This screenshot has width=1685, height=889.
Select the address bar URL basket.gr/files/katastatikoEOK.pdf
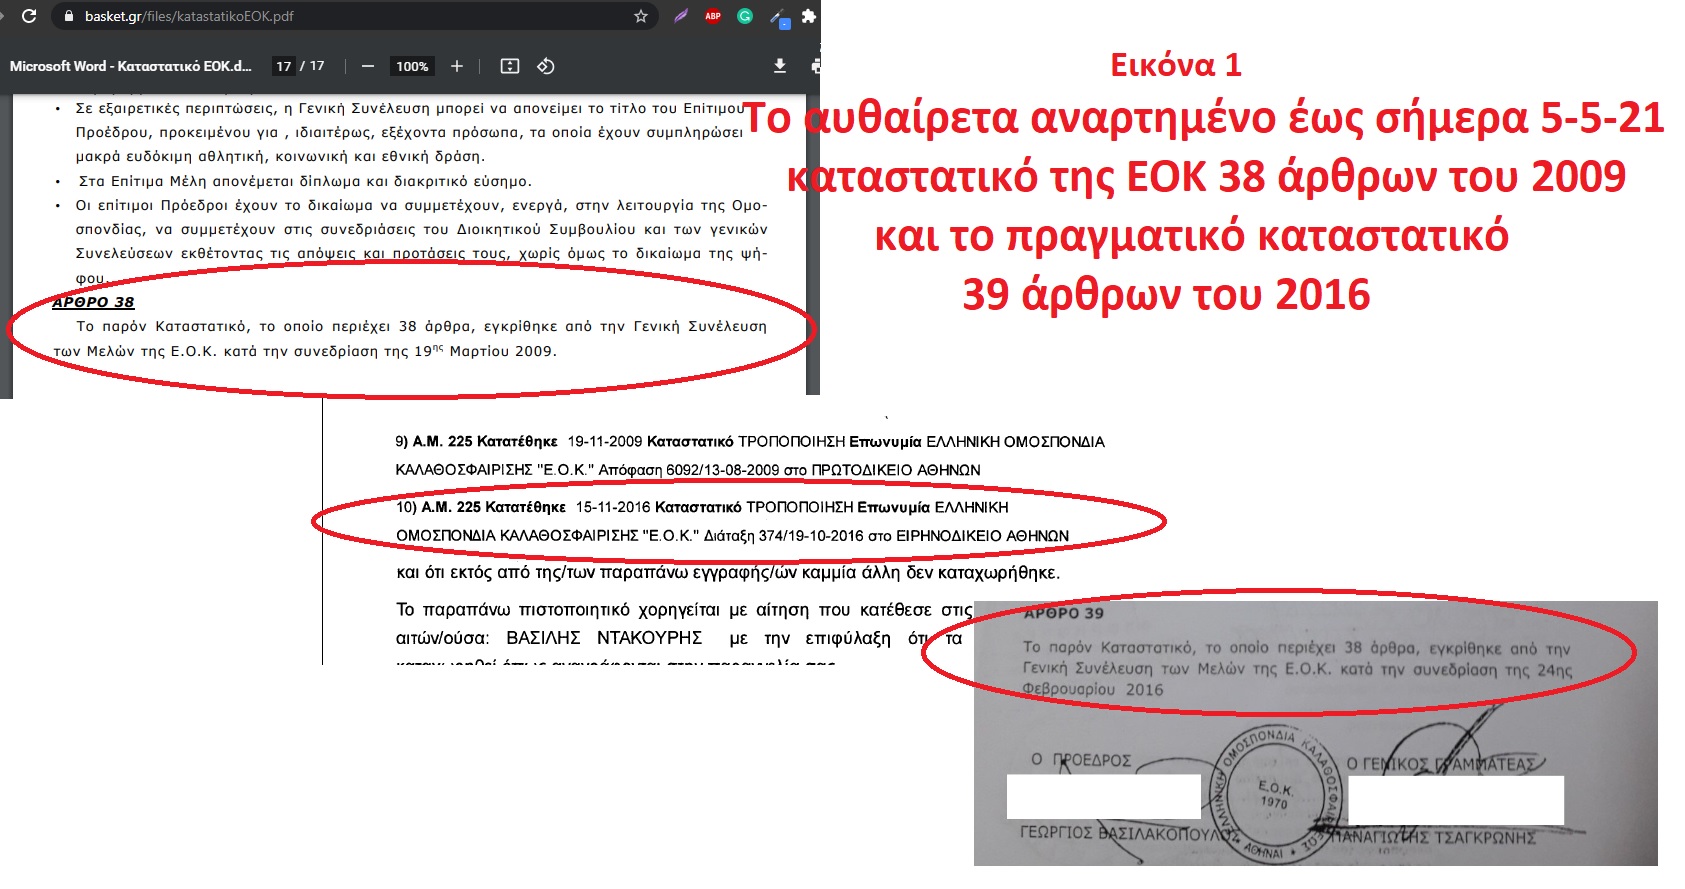(x=189, y=16)
